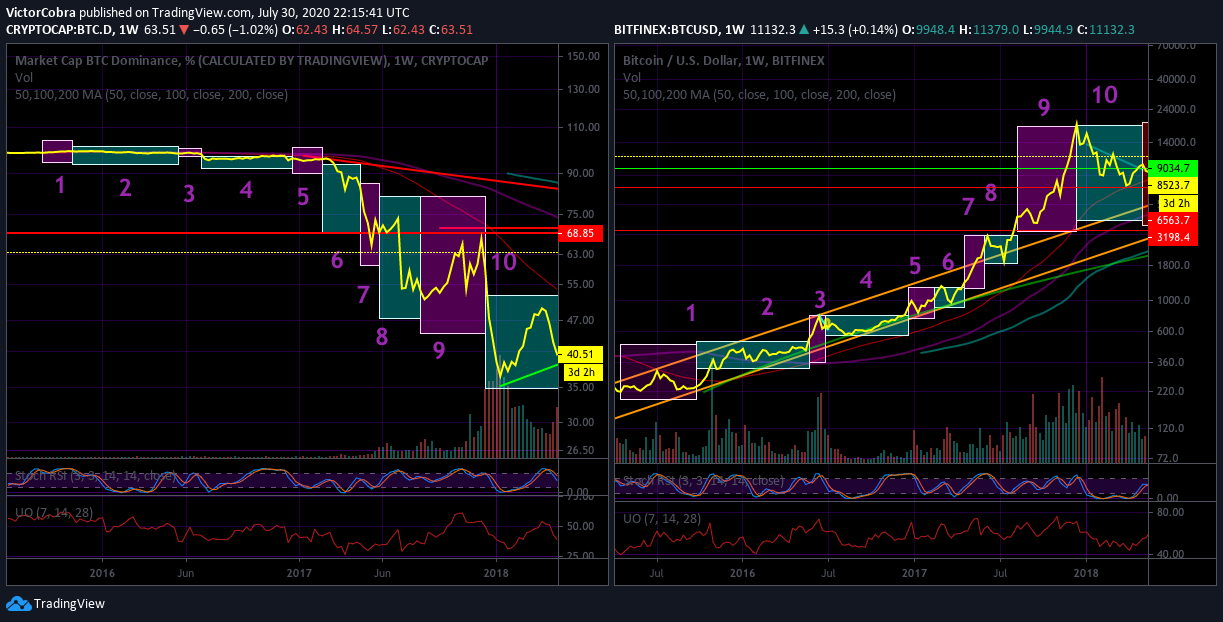This screenshot has height=622, width=1223.
Task: Select the 8523.7 price label
Action: click(x=1175, y=185)
